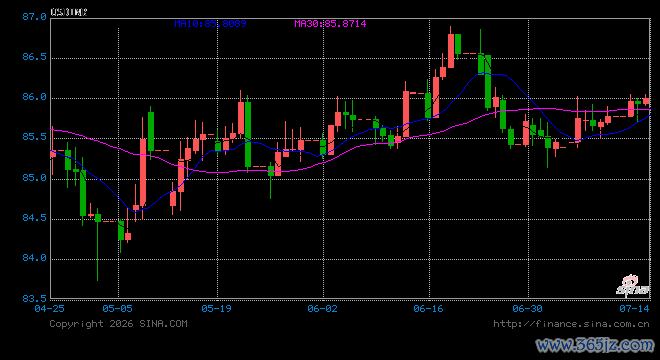Click the 85.5 price axis label
The image size is (660, 360).
(x=34, y=137)
